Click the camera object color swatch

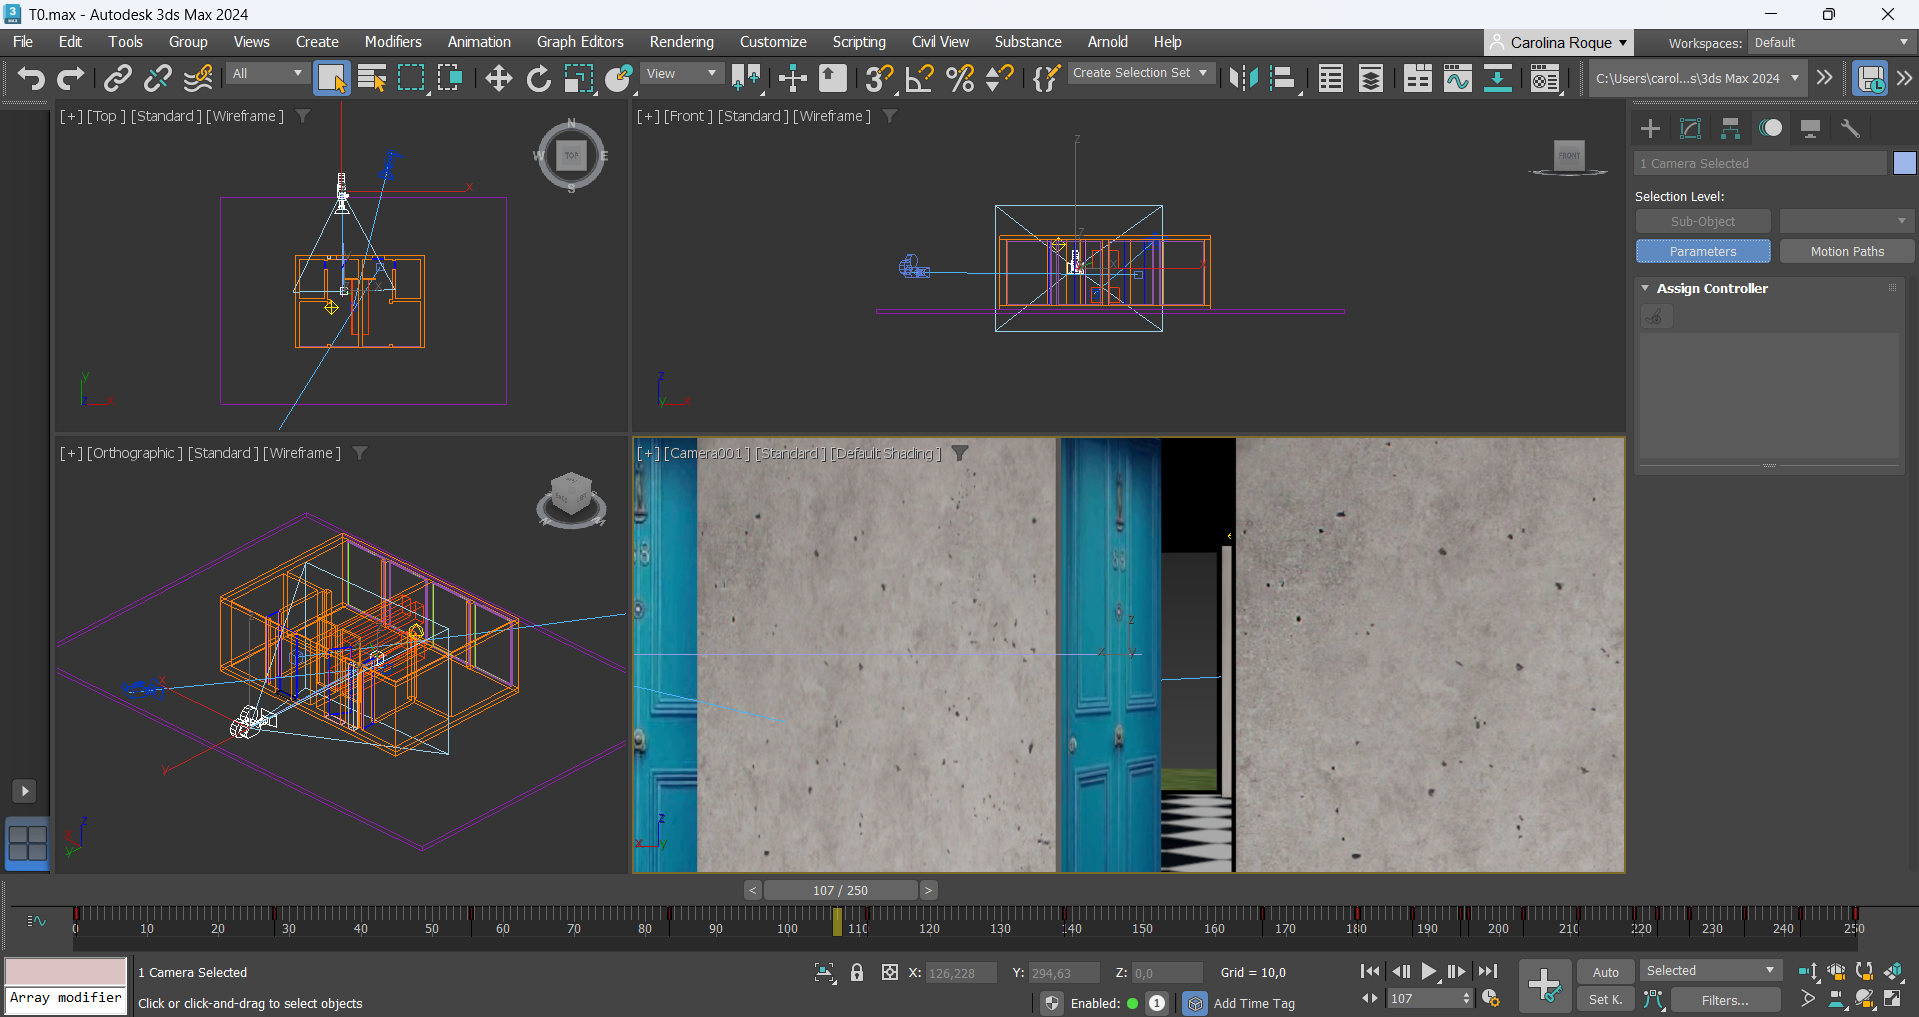point(1904,163)
